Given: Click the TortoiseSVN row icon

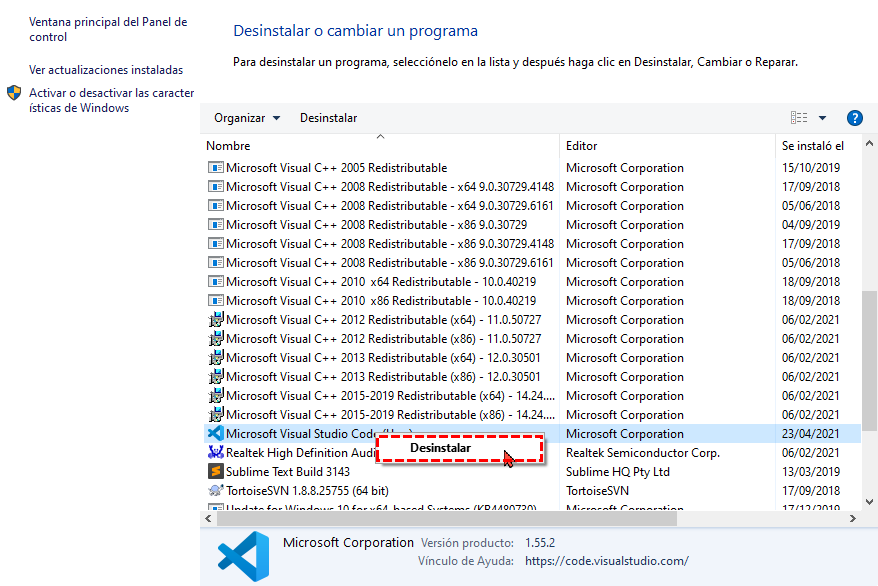Looking at the screenshot, I should 216,490.
